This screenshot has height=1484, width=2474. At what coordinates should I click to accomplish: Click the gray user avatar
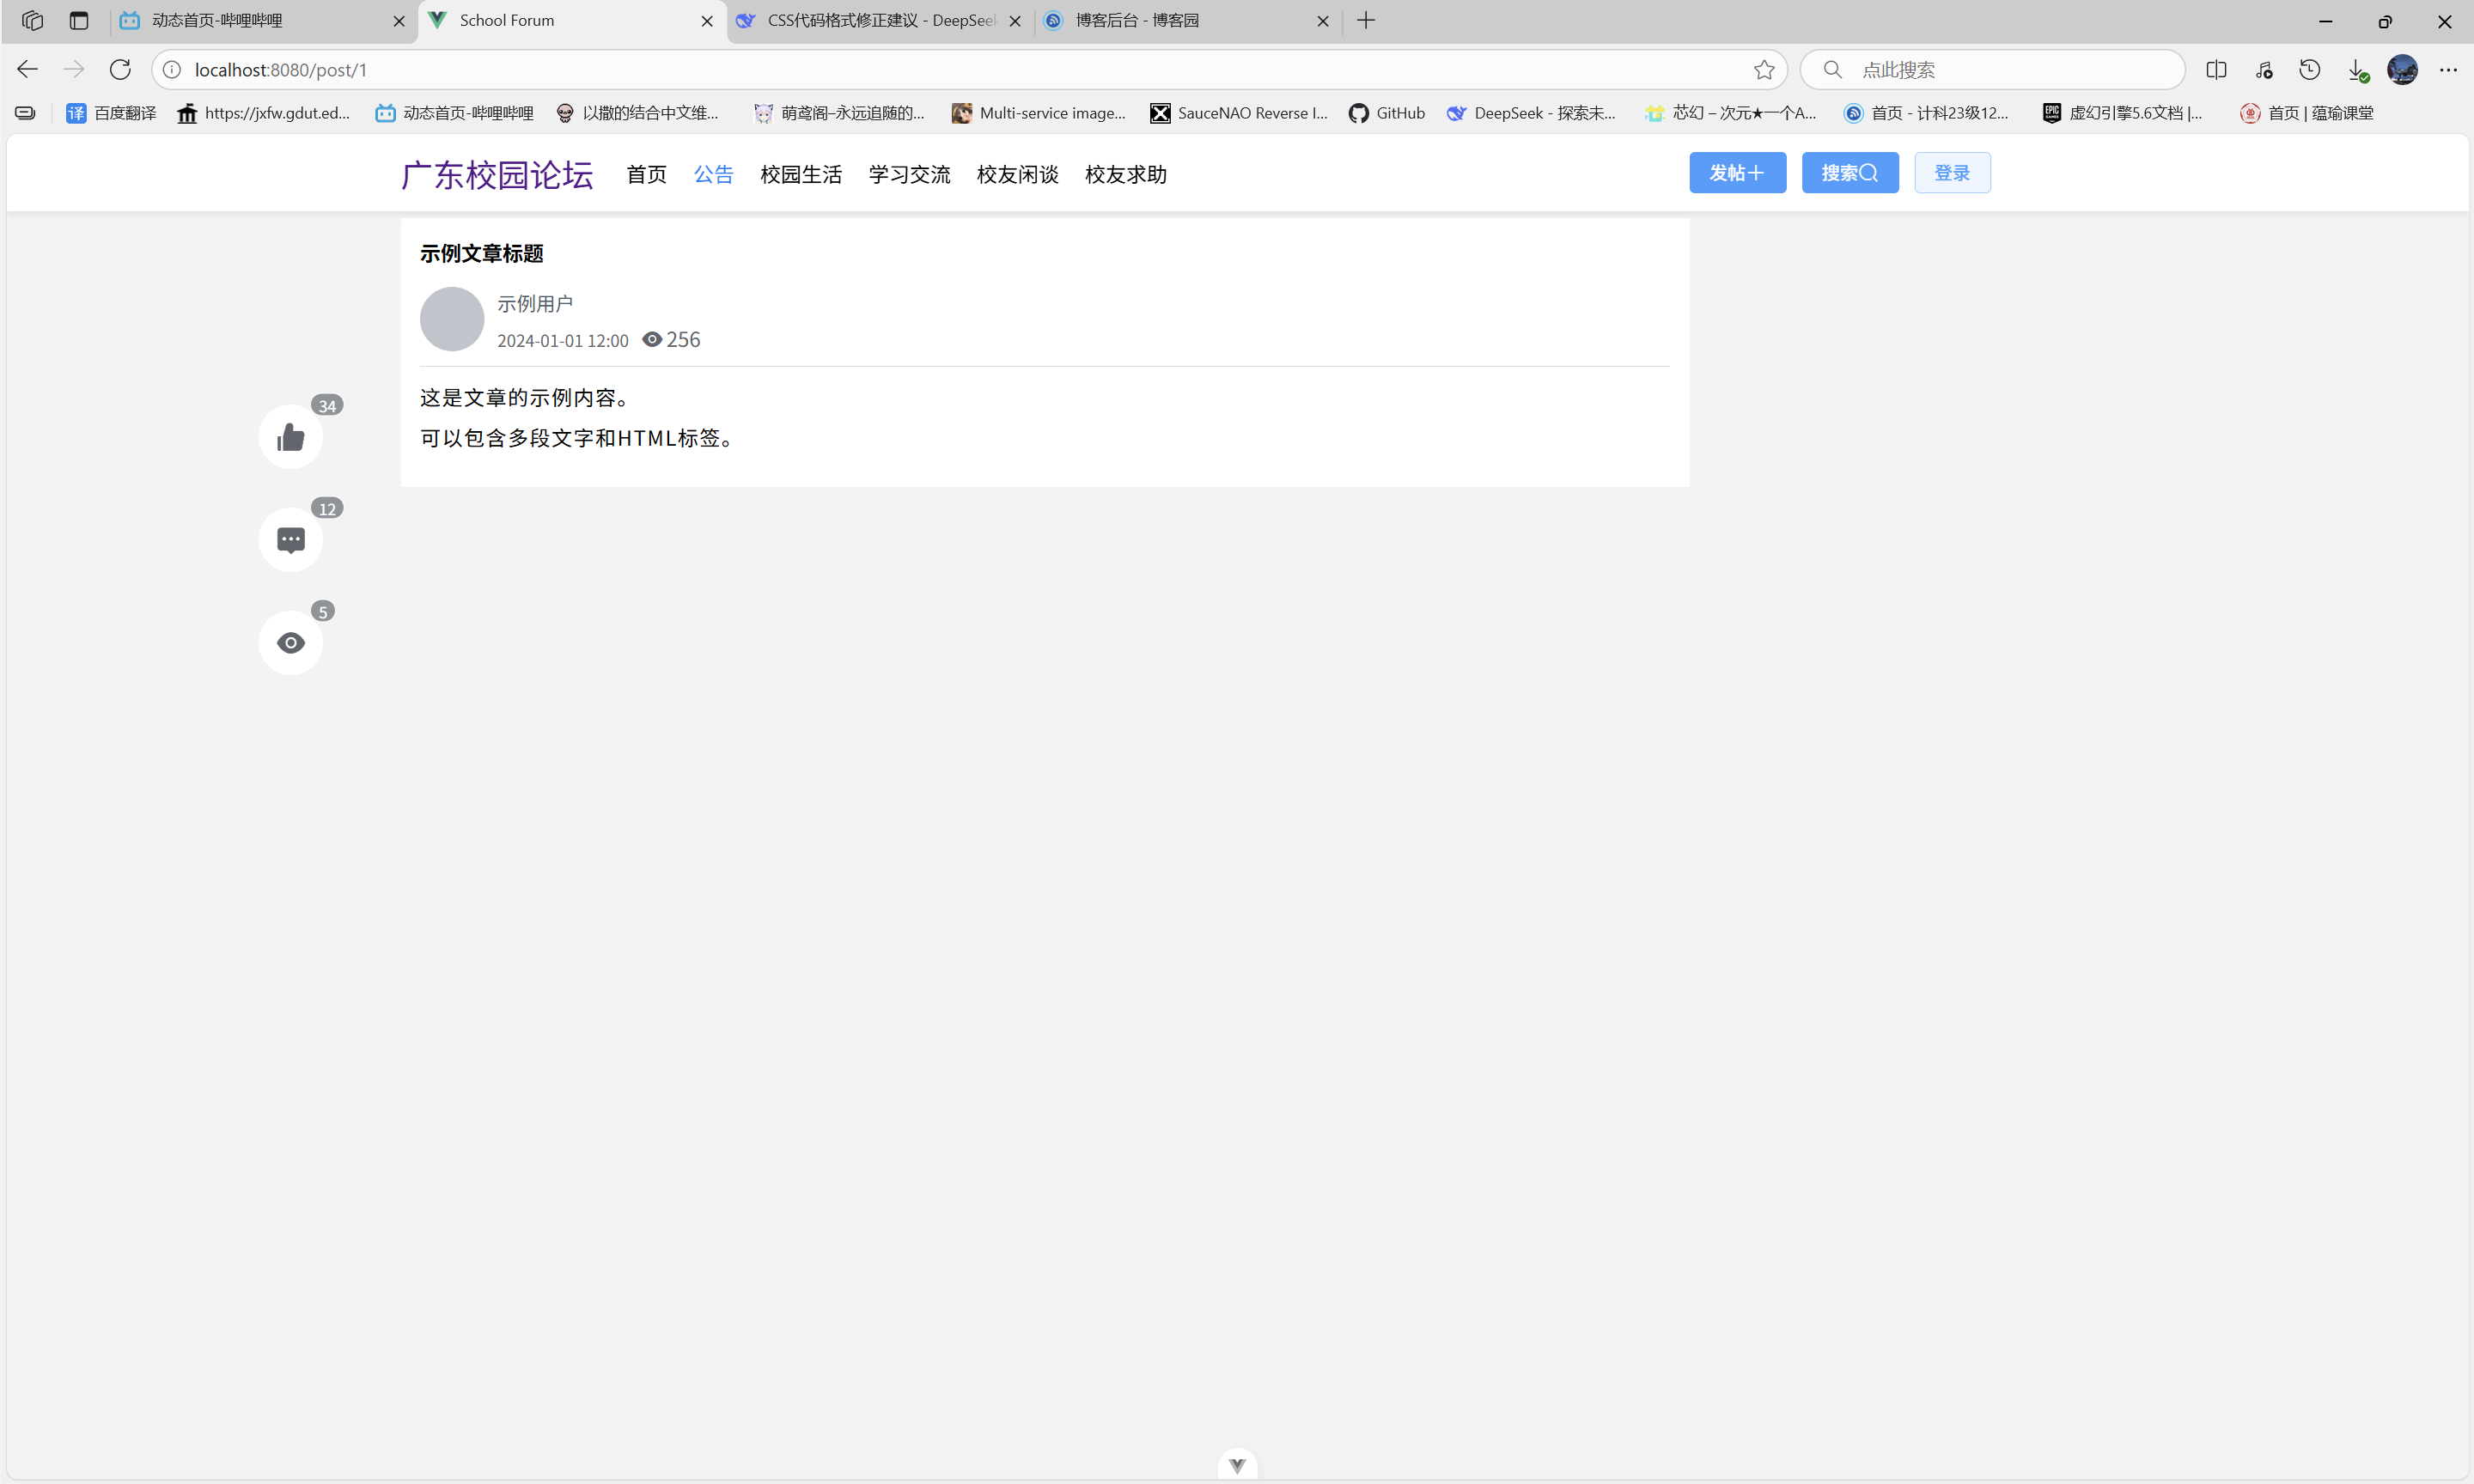[451, 319]
